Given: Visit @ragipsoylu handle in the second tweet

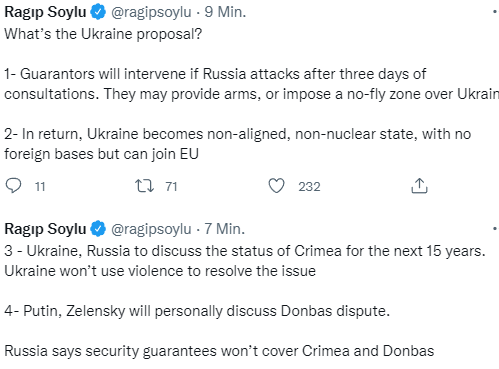Looking at the screenshot, I should [151, 230].
